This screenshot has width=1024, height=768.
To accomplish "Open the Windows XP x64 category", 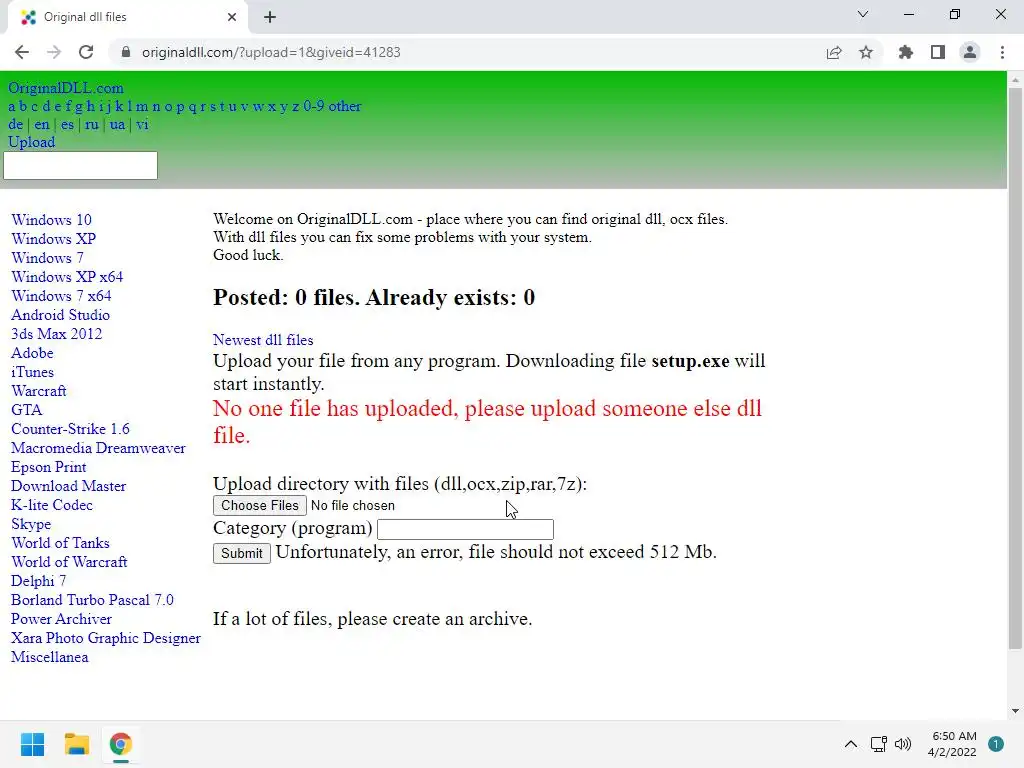I will point(67,277).
